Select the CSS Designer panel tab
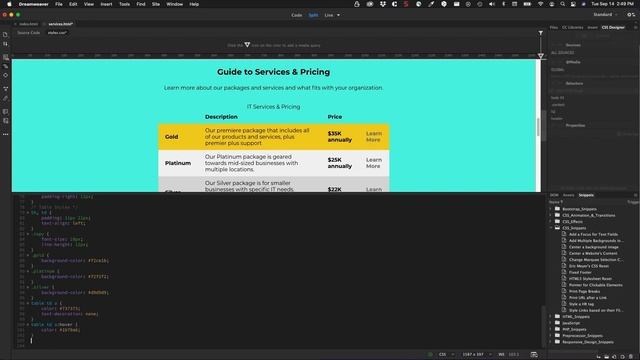Screen dimensions: 640x360 613,27
